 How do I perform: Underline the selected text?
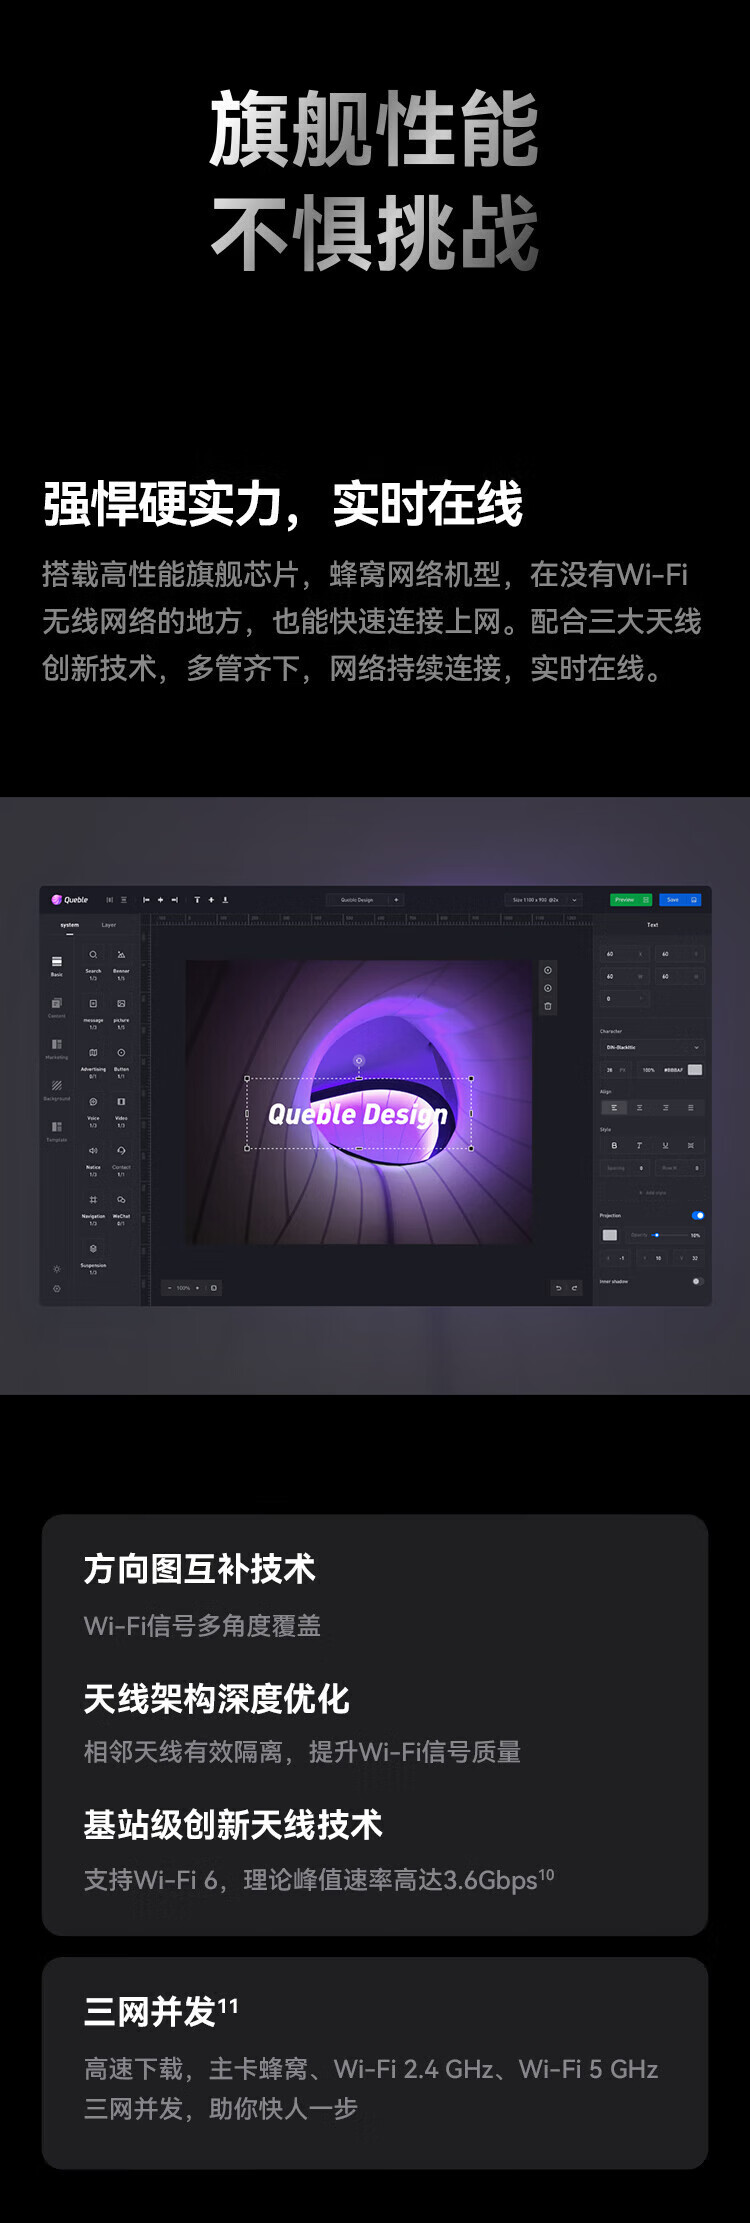point(665,1146)
